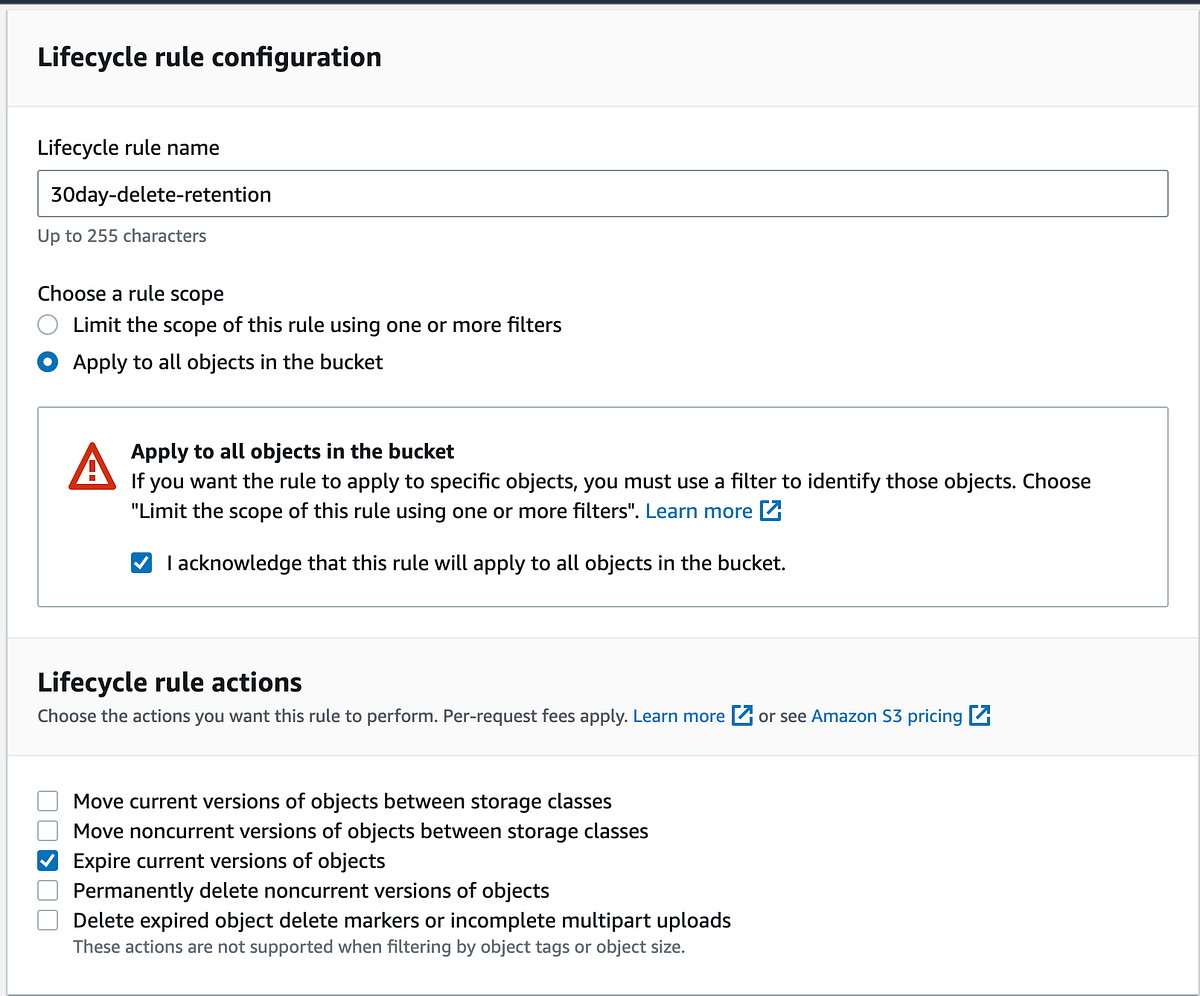Viewport: 1200px width, 996px height.
Task: Enable "Move noncurrent versions of objects between storage classes"
Action: [47, 830]
